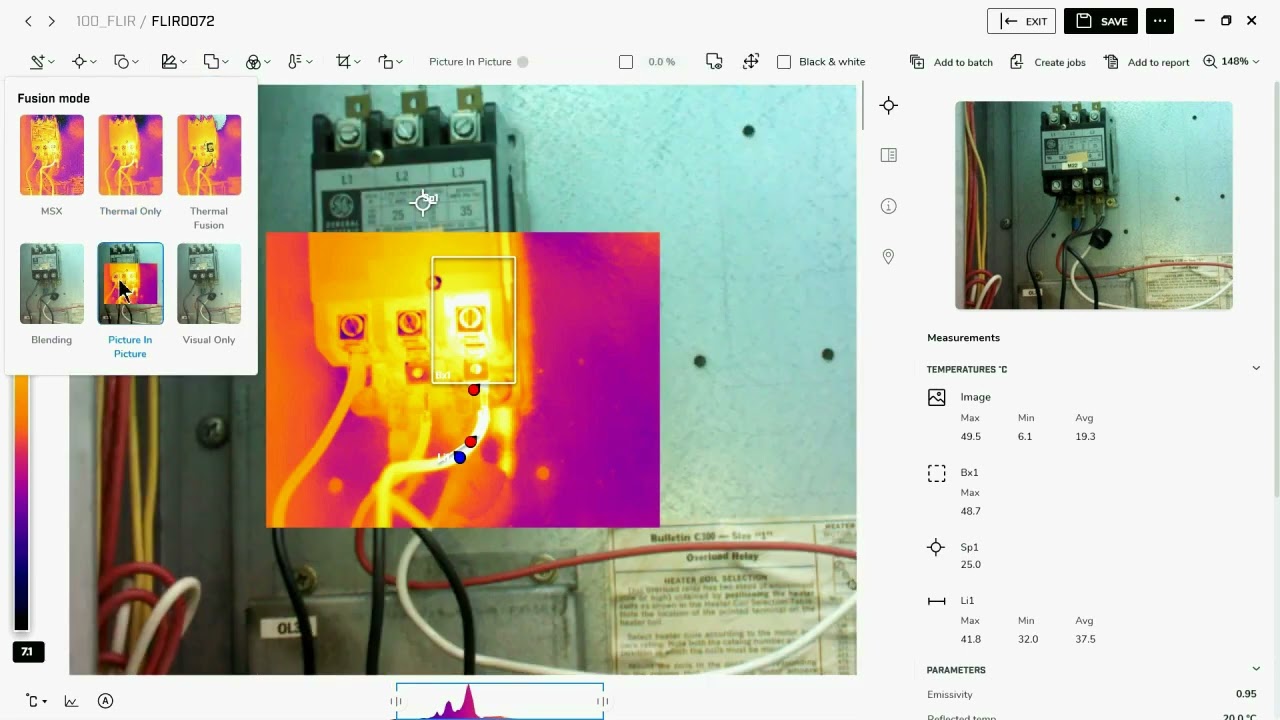
Task: Open the color palette tool
Action: [x=253, y=62]
